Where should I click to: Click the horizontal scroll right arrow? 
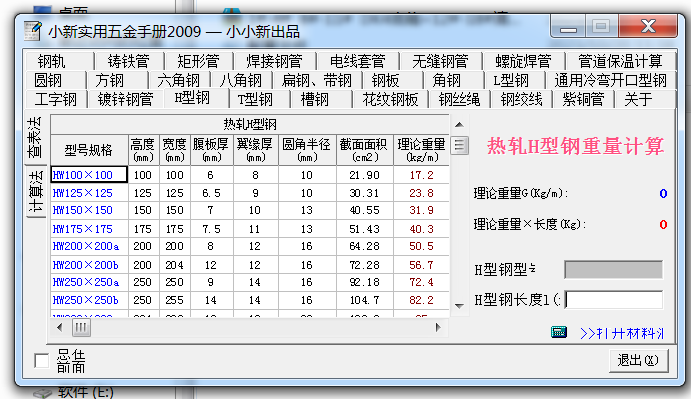pos(438,328)
